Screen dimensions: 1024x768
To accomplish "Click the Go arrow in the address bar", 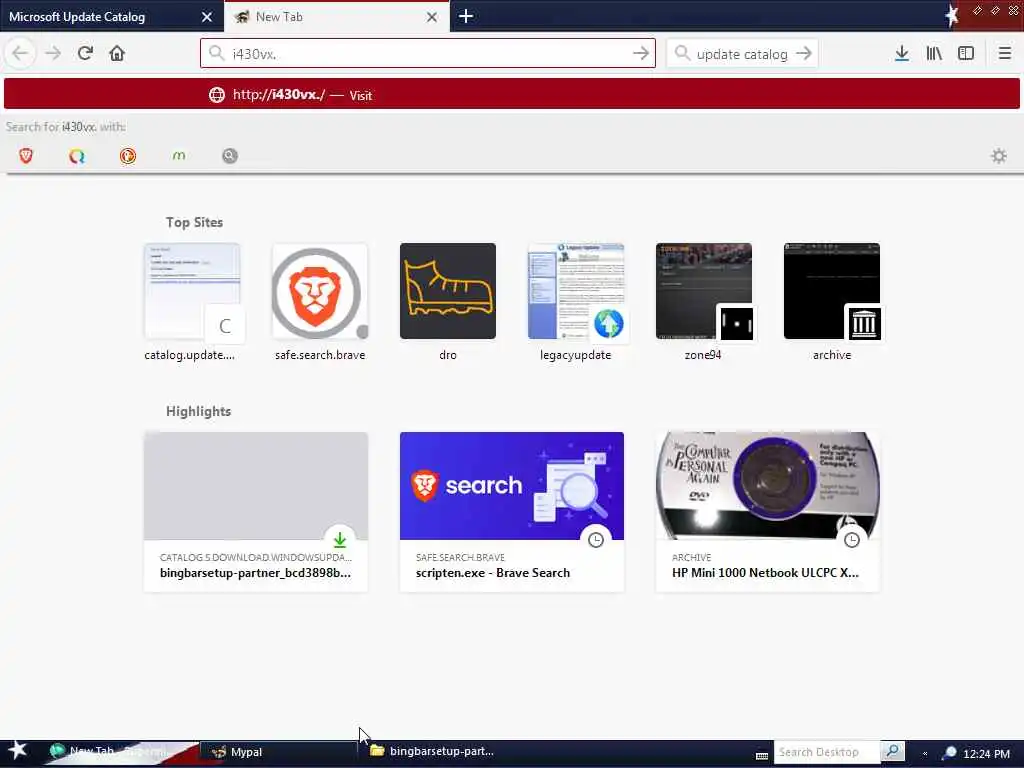I will tap(641, 54).
